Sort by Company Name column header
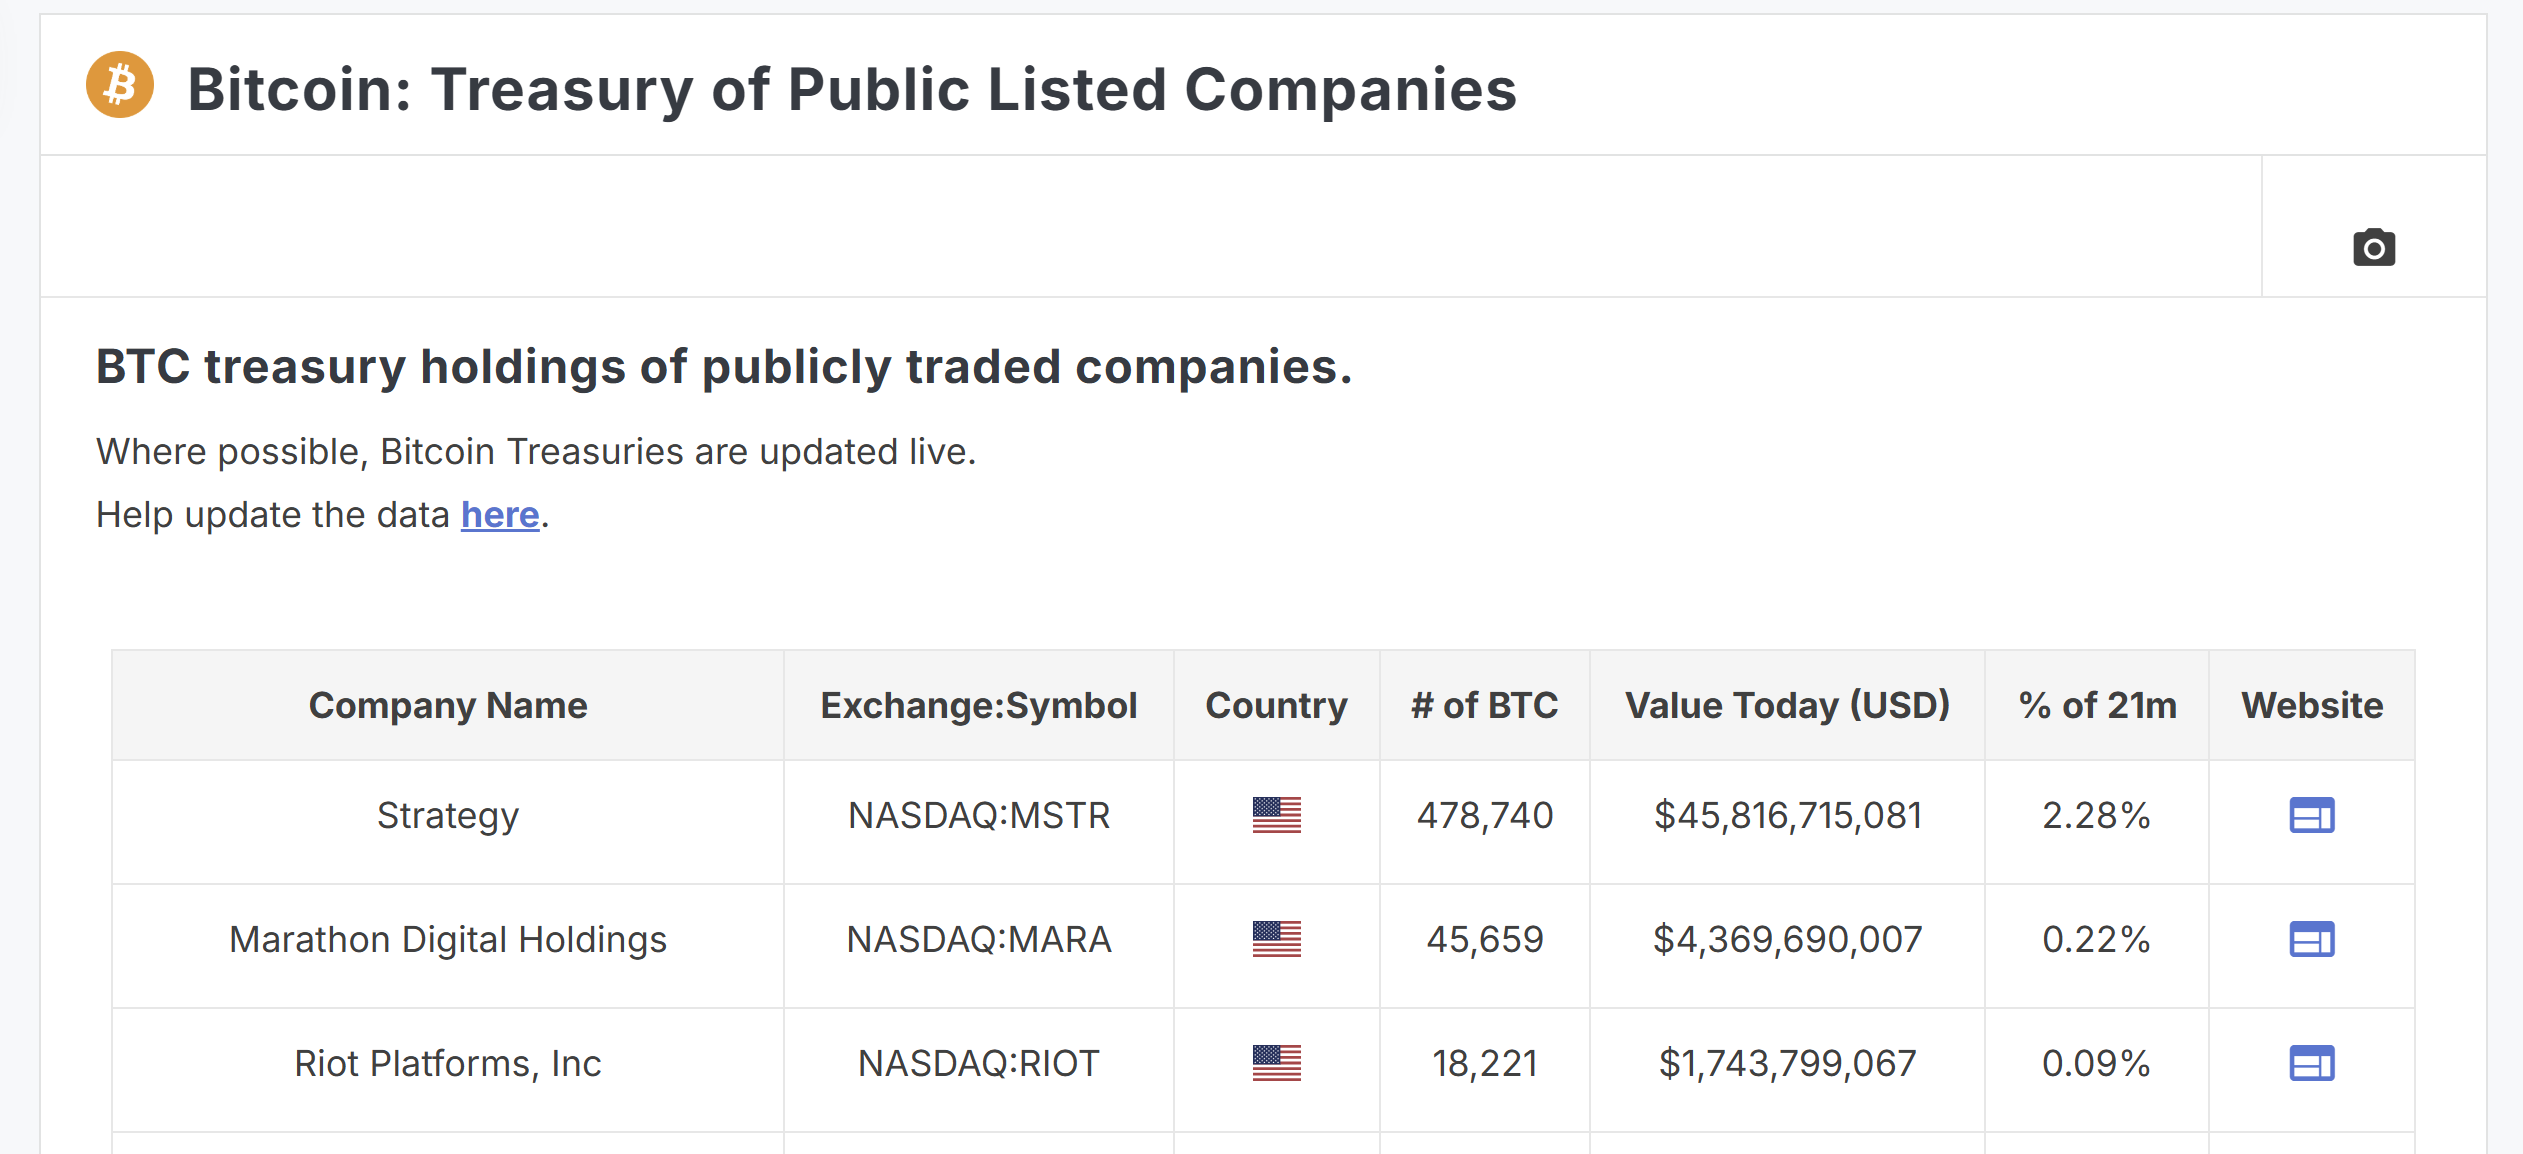Viewport: 2523px width, 1154px height. coord(448,706)
